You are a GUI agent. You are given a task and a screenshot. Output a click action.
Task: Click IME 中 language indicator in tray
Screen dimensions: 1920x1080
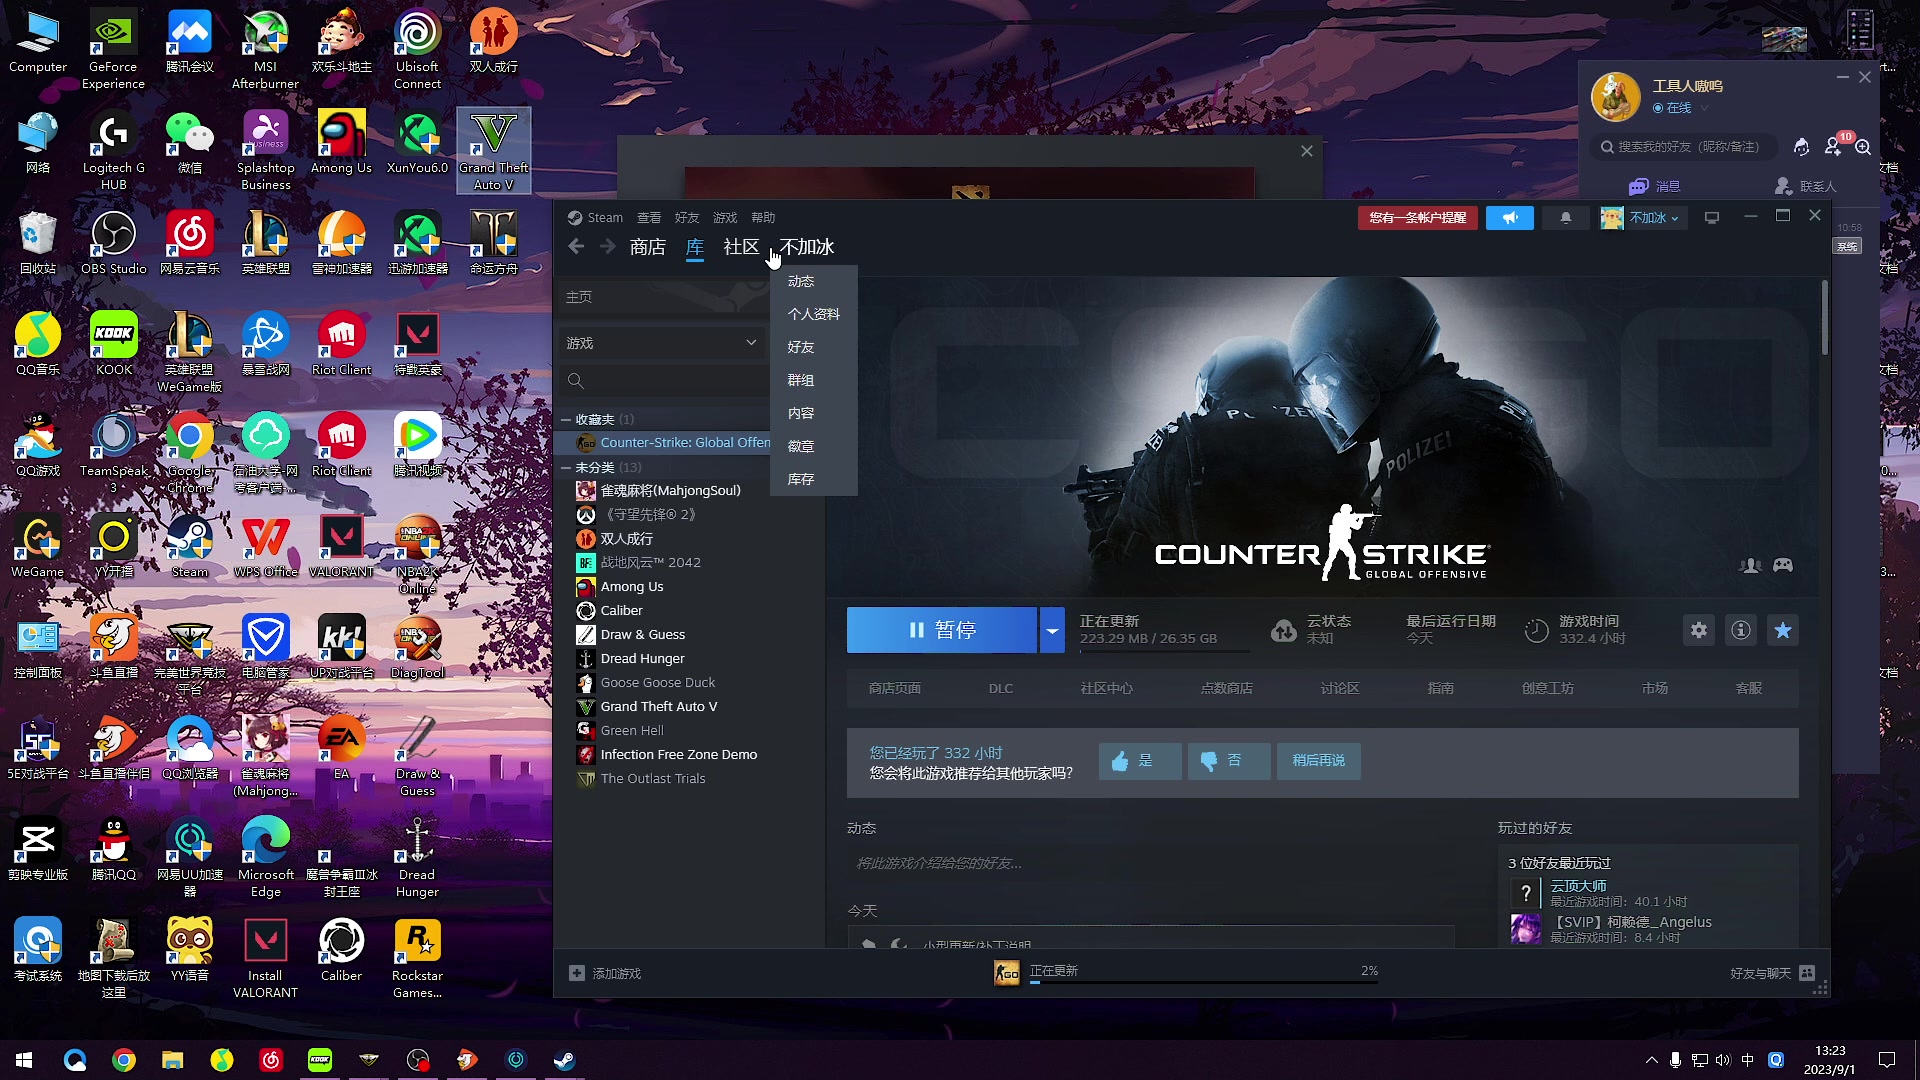1747,1060
